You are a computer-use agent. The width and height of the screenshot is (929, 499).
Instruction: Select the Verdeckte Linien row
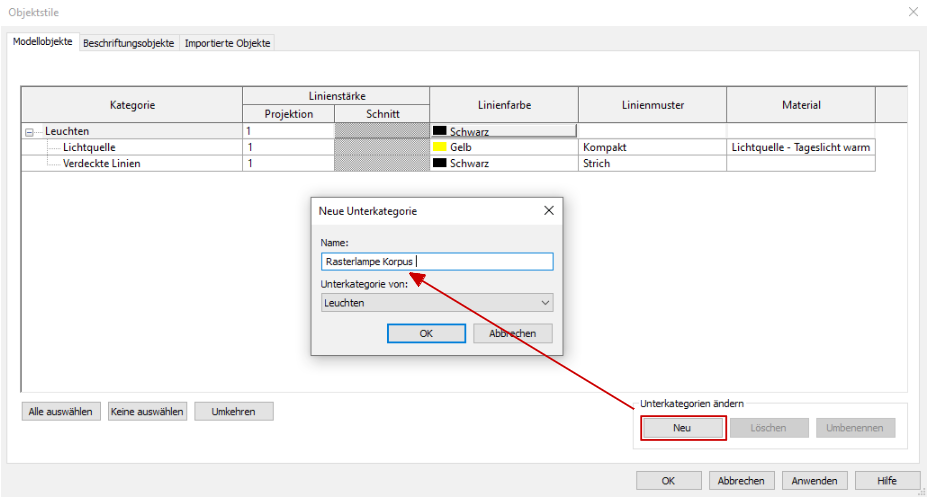(101, 163)
